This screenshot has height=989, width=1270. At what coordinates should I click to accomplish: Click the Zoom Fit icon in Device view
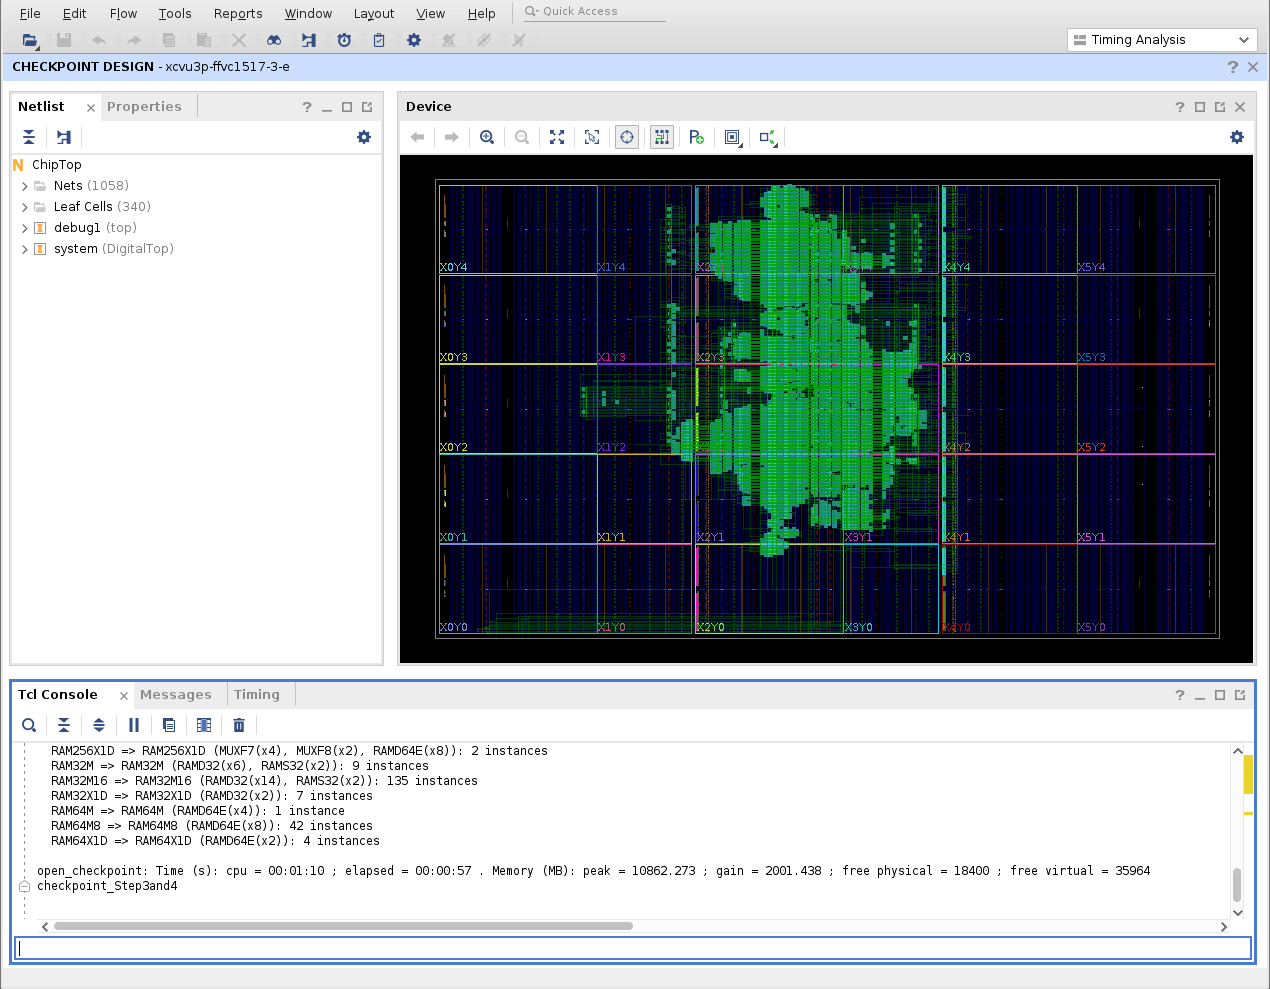click(557, 137)
